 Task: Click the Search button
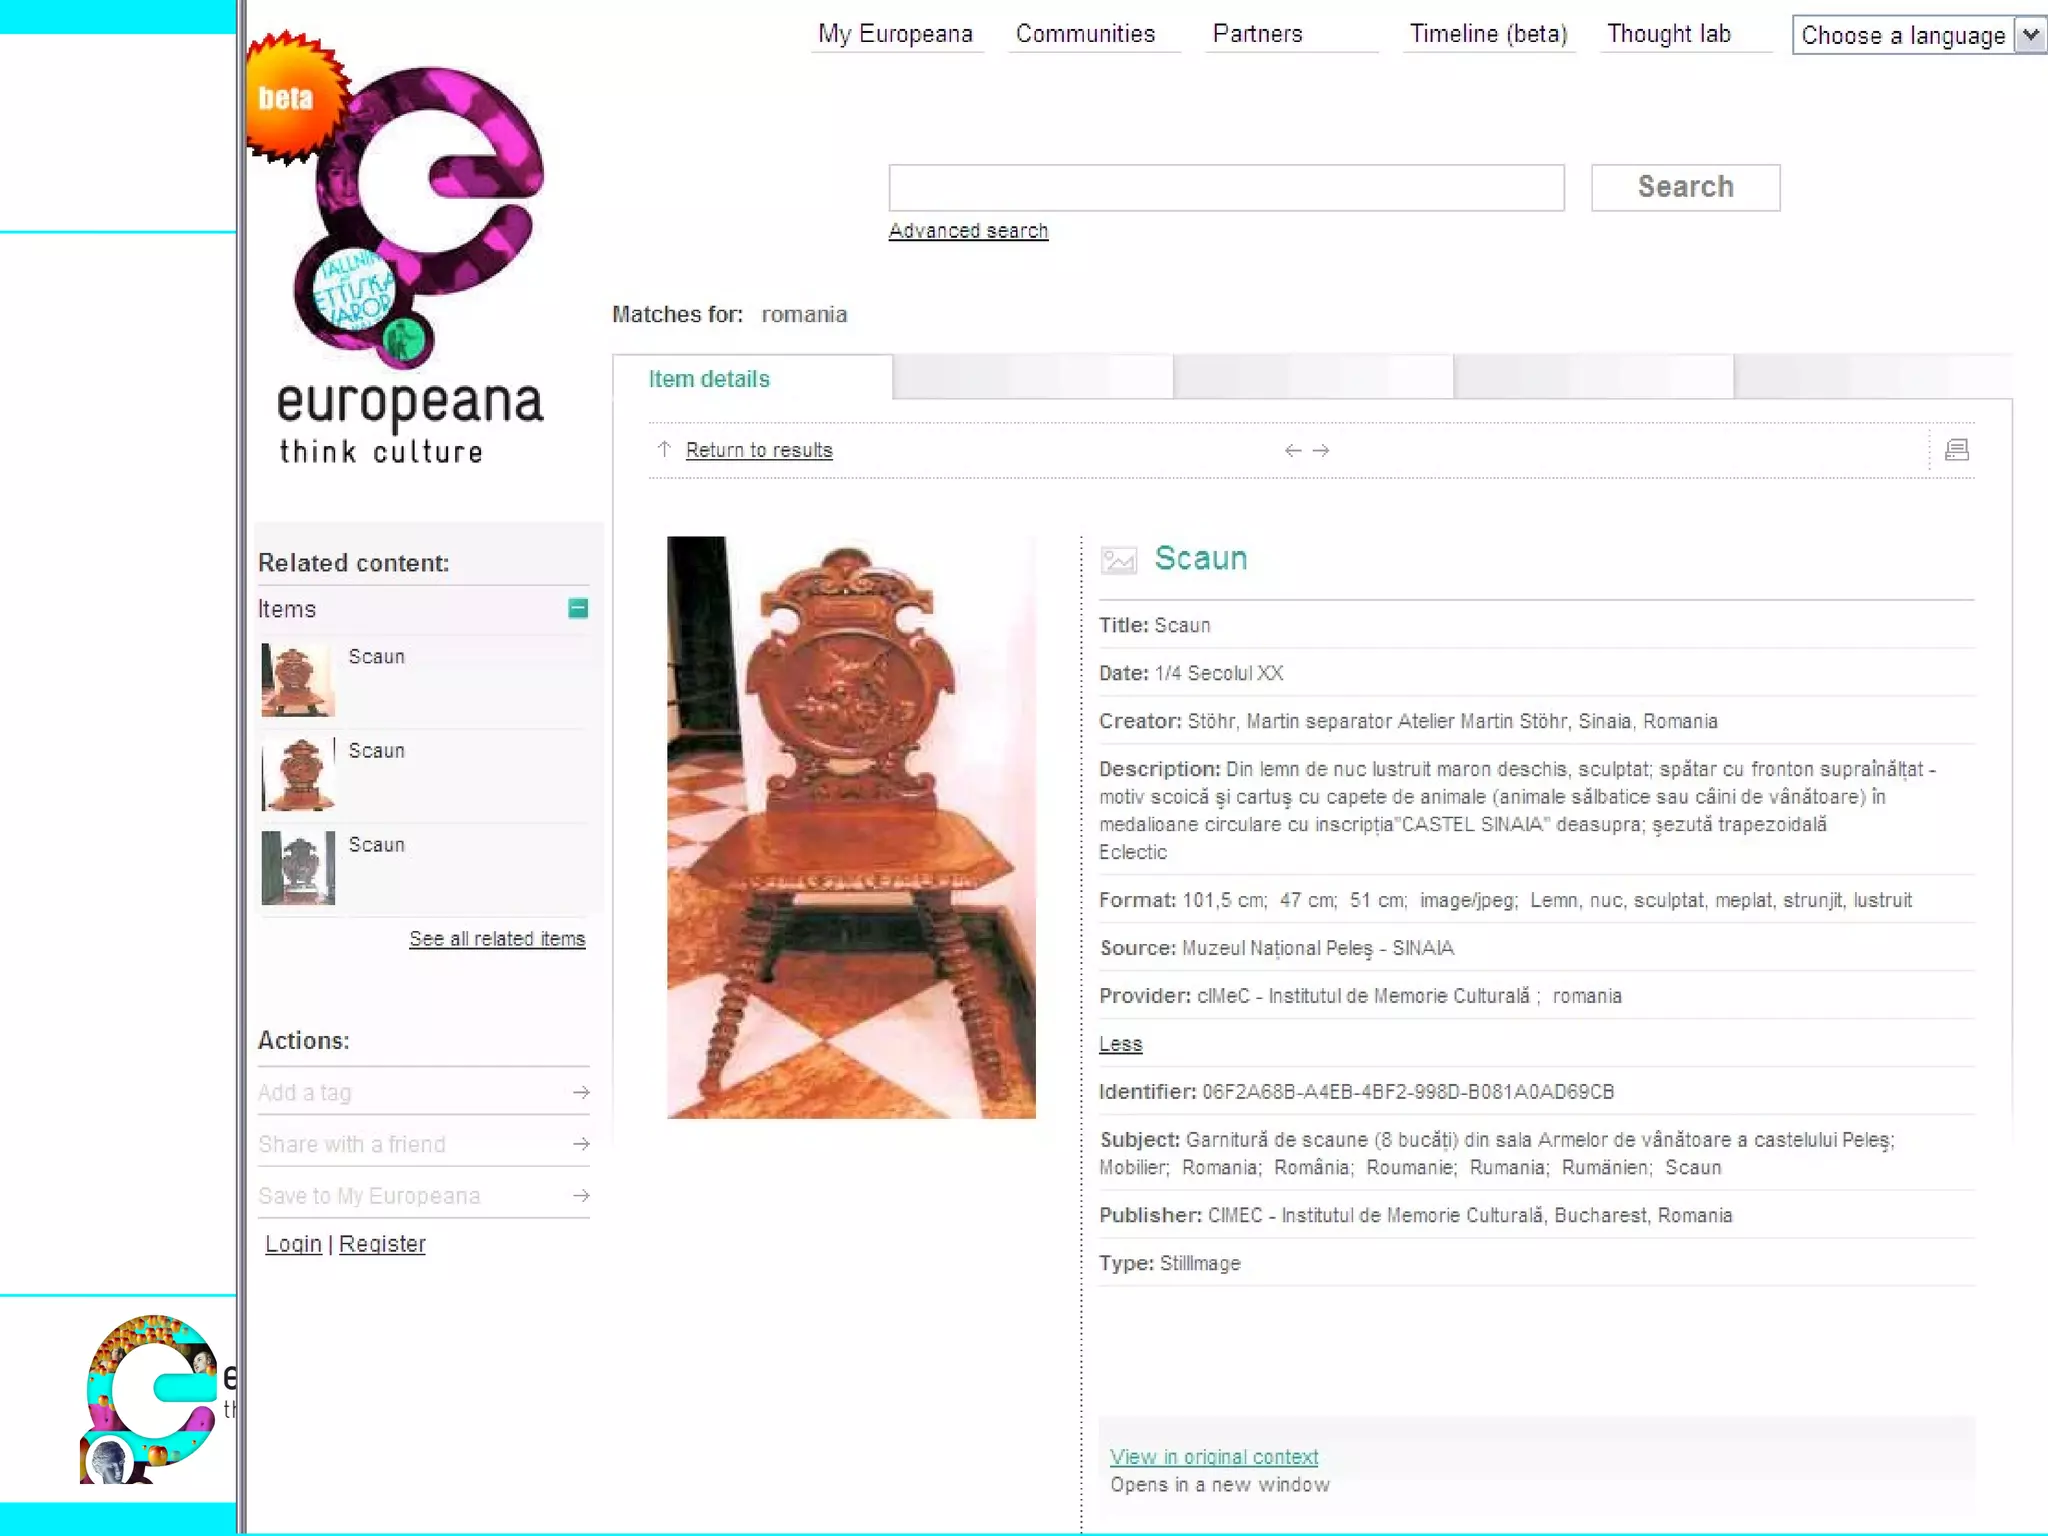click(x=1685, y=187)
